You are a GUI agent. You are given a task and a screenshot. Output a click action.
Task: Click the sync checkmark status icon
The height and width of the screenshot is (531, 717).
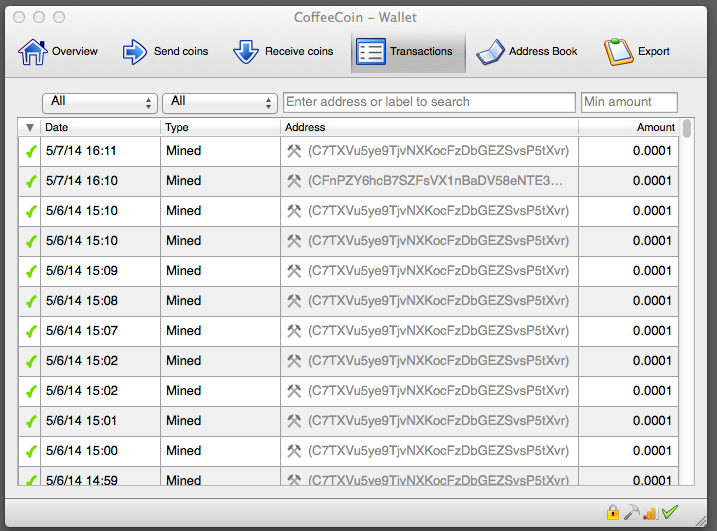(x=670, y=512)
